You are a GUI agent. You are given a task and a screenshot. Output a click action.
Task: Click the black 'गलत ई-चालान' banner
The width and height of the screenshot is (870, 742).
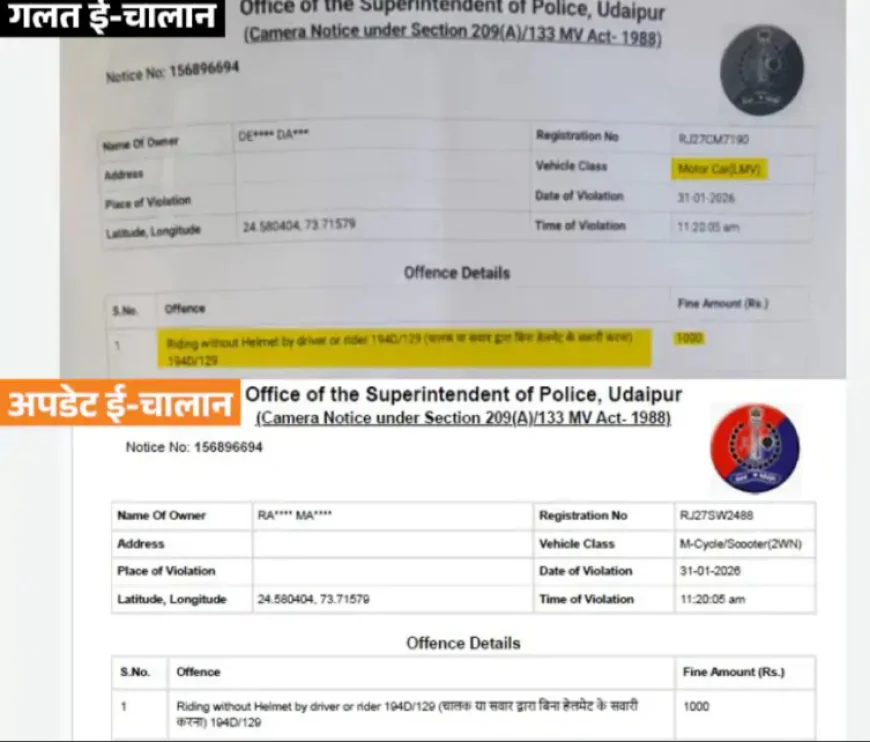(x=112, y=17)
